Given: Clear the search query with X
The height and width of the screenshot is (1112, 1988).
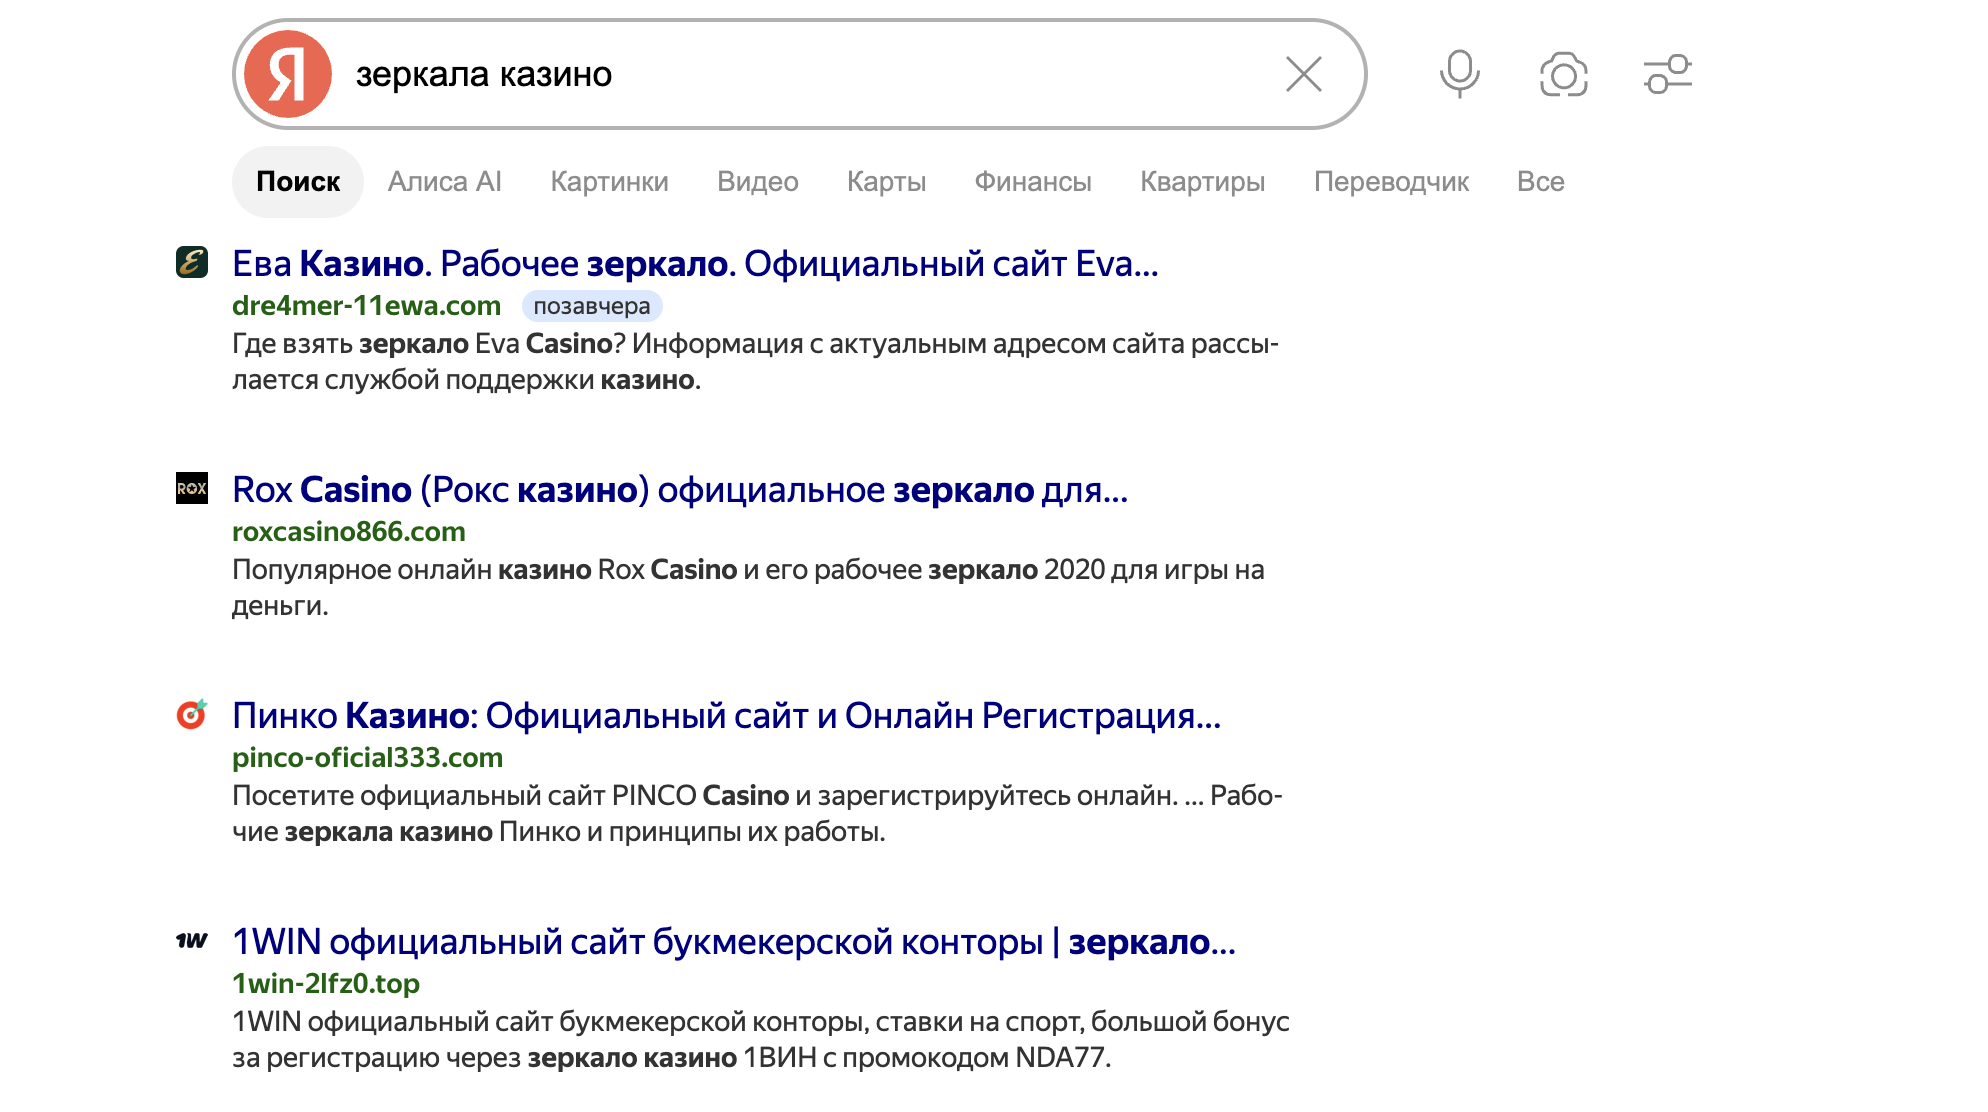Looking at the screenshot, I should click(x=1304, y=74).
